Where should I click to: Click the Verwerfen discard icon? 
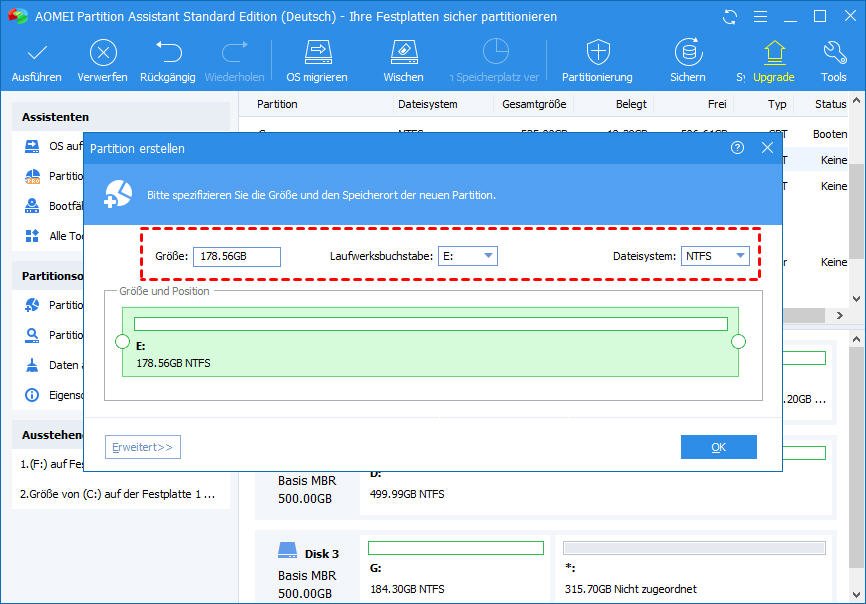point(103,53)
